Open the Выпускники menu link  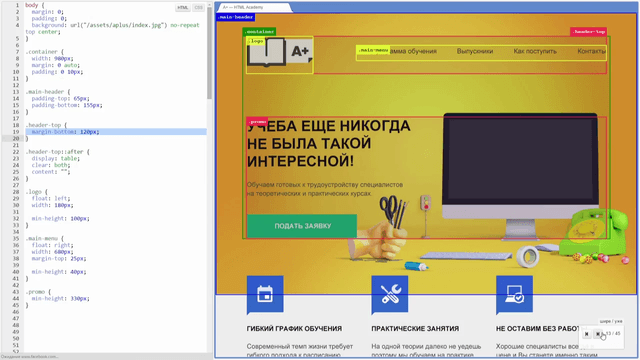pos(475,51)
